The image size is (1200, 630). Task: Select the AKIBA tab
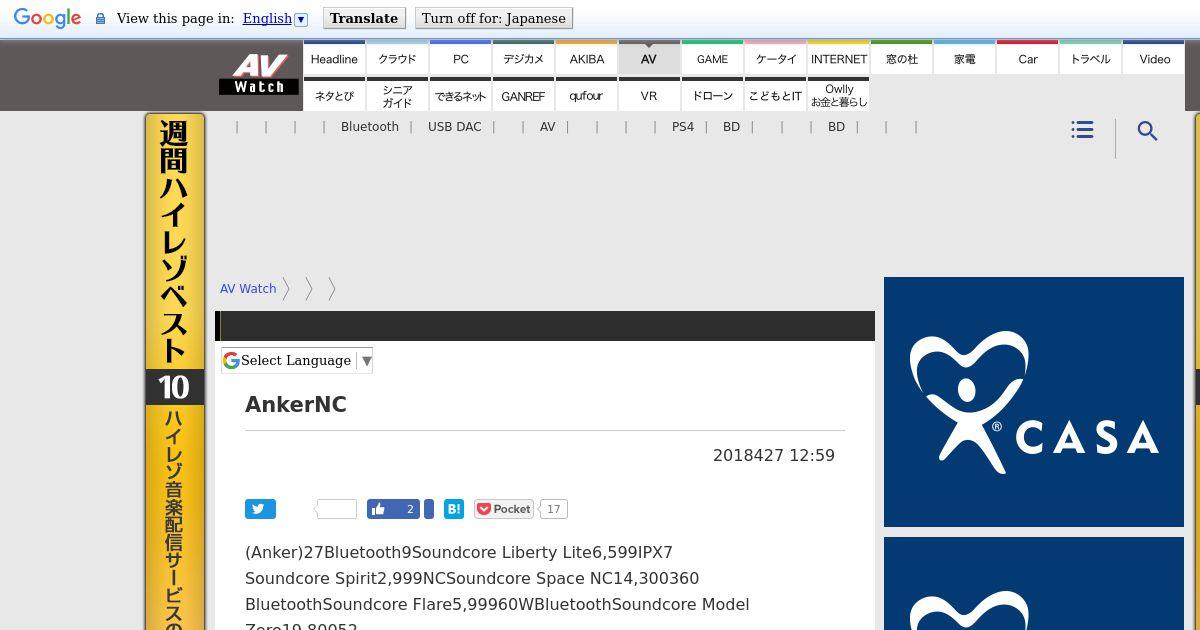point(587,58)
